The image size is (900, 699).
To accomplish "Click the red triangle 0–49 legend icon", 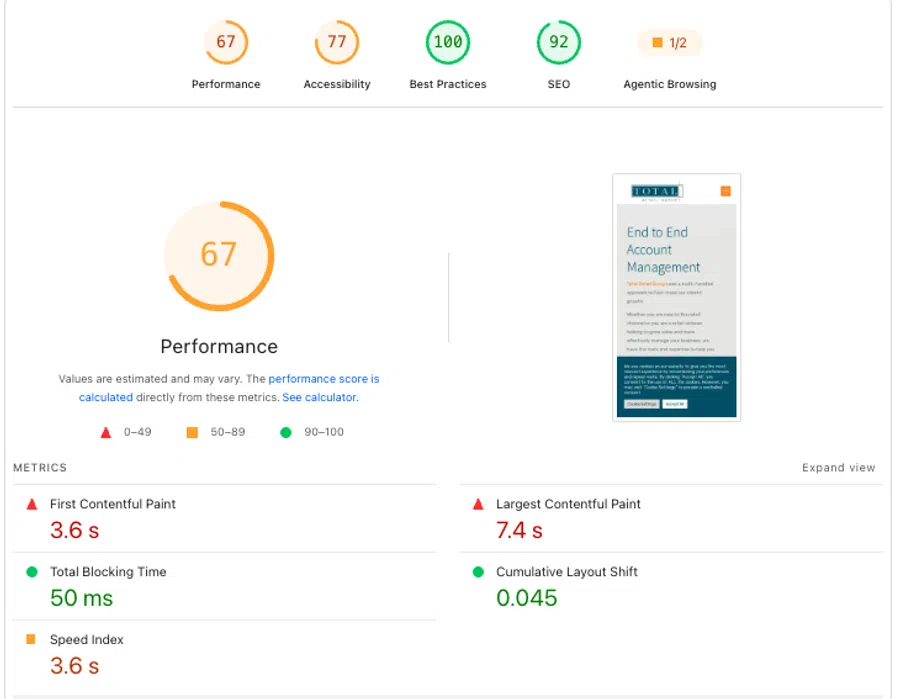I will tap(106, 432).
